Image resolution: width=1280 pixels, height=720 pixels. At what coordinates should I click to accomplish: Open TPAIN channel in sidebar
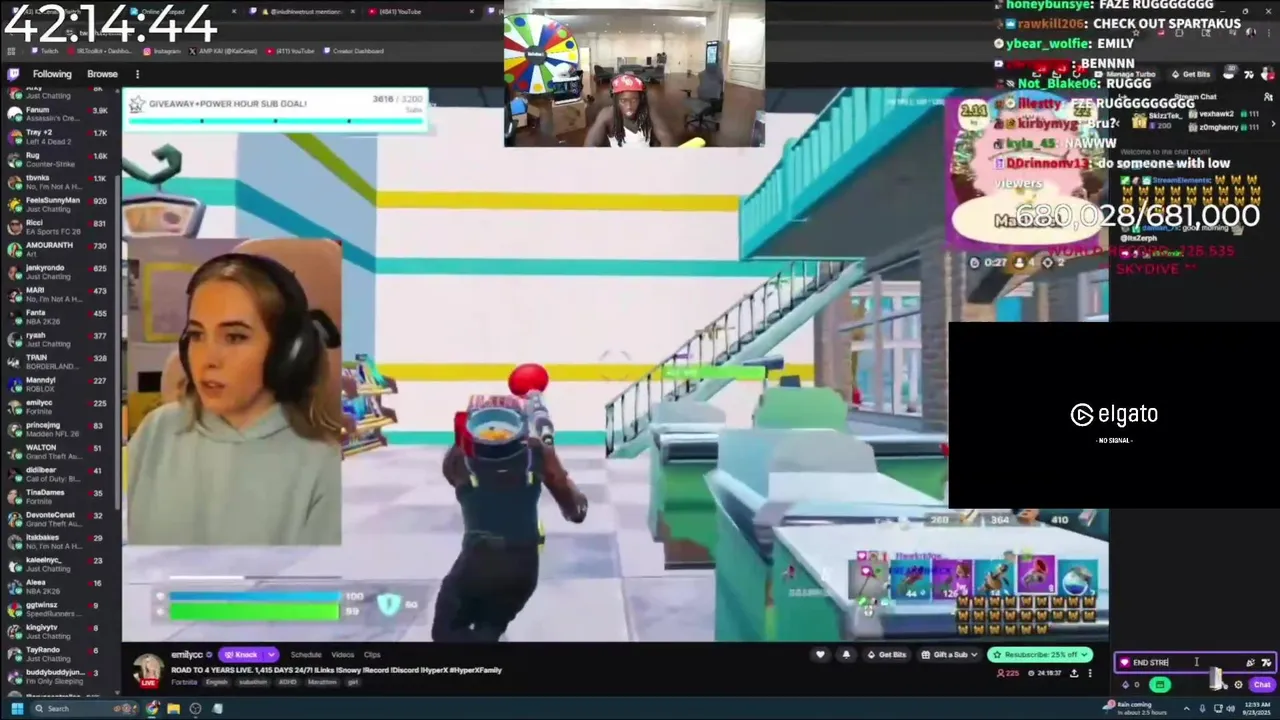click(60, 361)
